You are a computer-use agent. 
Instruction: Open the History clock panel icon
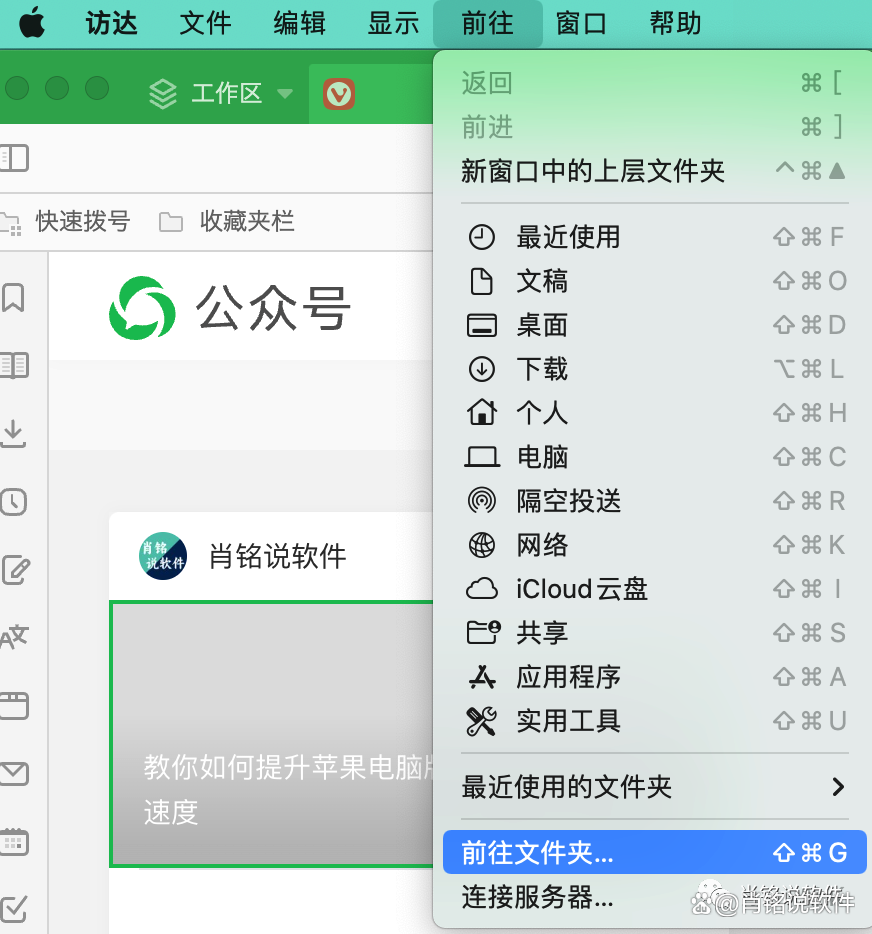point(13,502)
